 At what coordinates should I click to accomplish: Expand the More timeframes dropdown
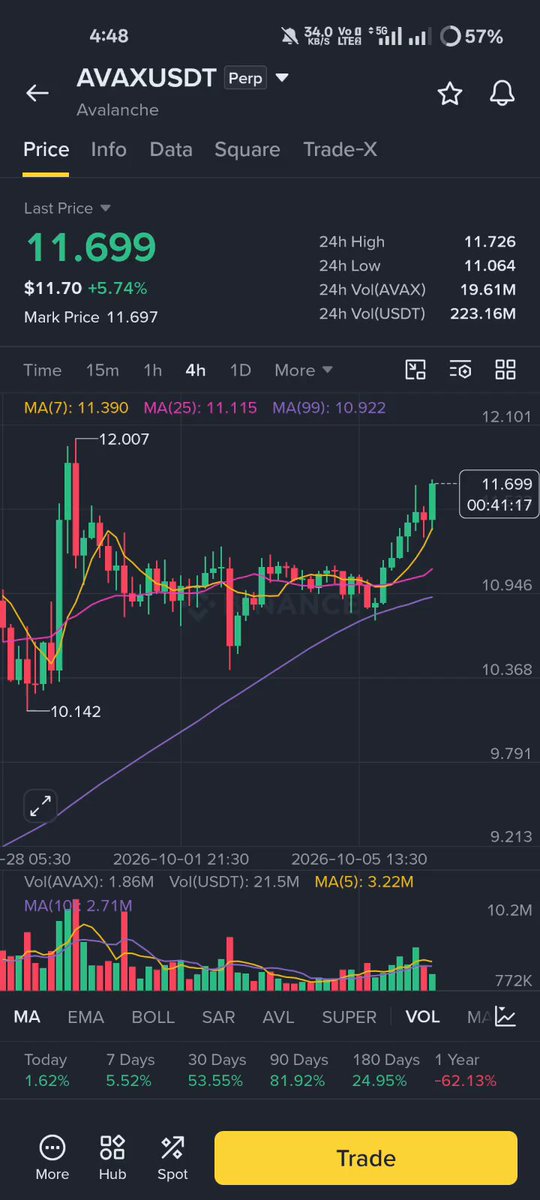(x=303, y=370)
